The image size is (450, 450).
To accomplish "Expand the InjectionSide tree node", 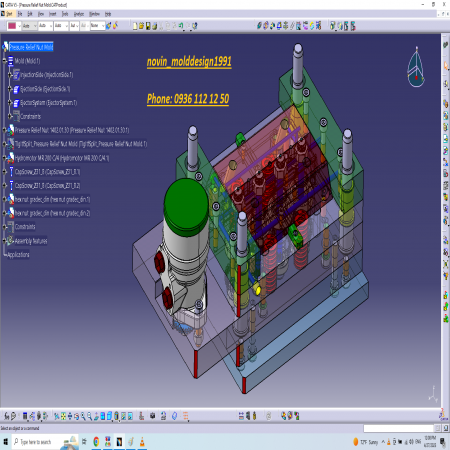I will [10, 75].
